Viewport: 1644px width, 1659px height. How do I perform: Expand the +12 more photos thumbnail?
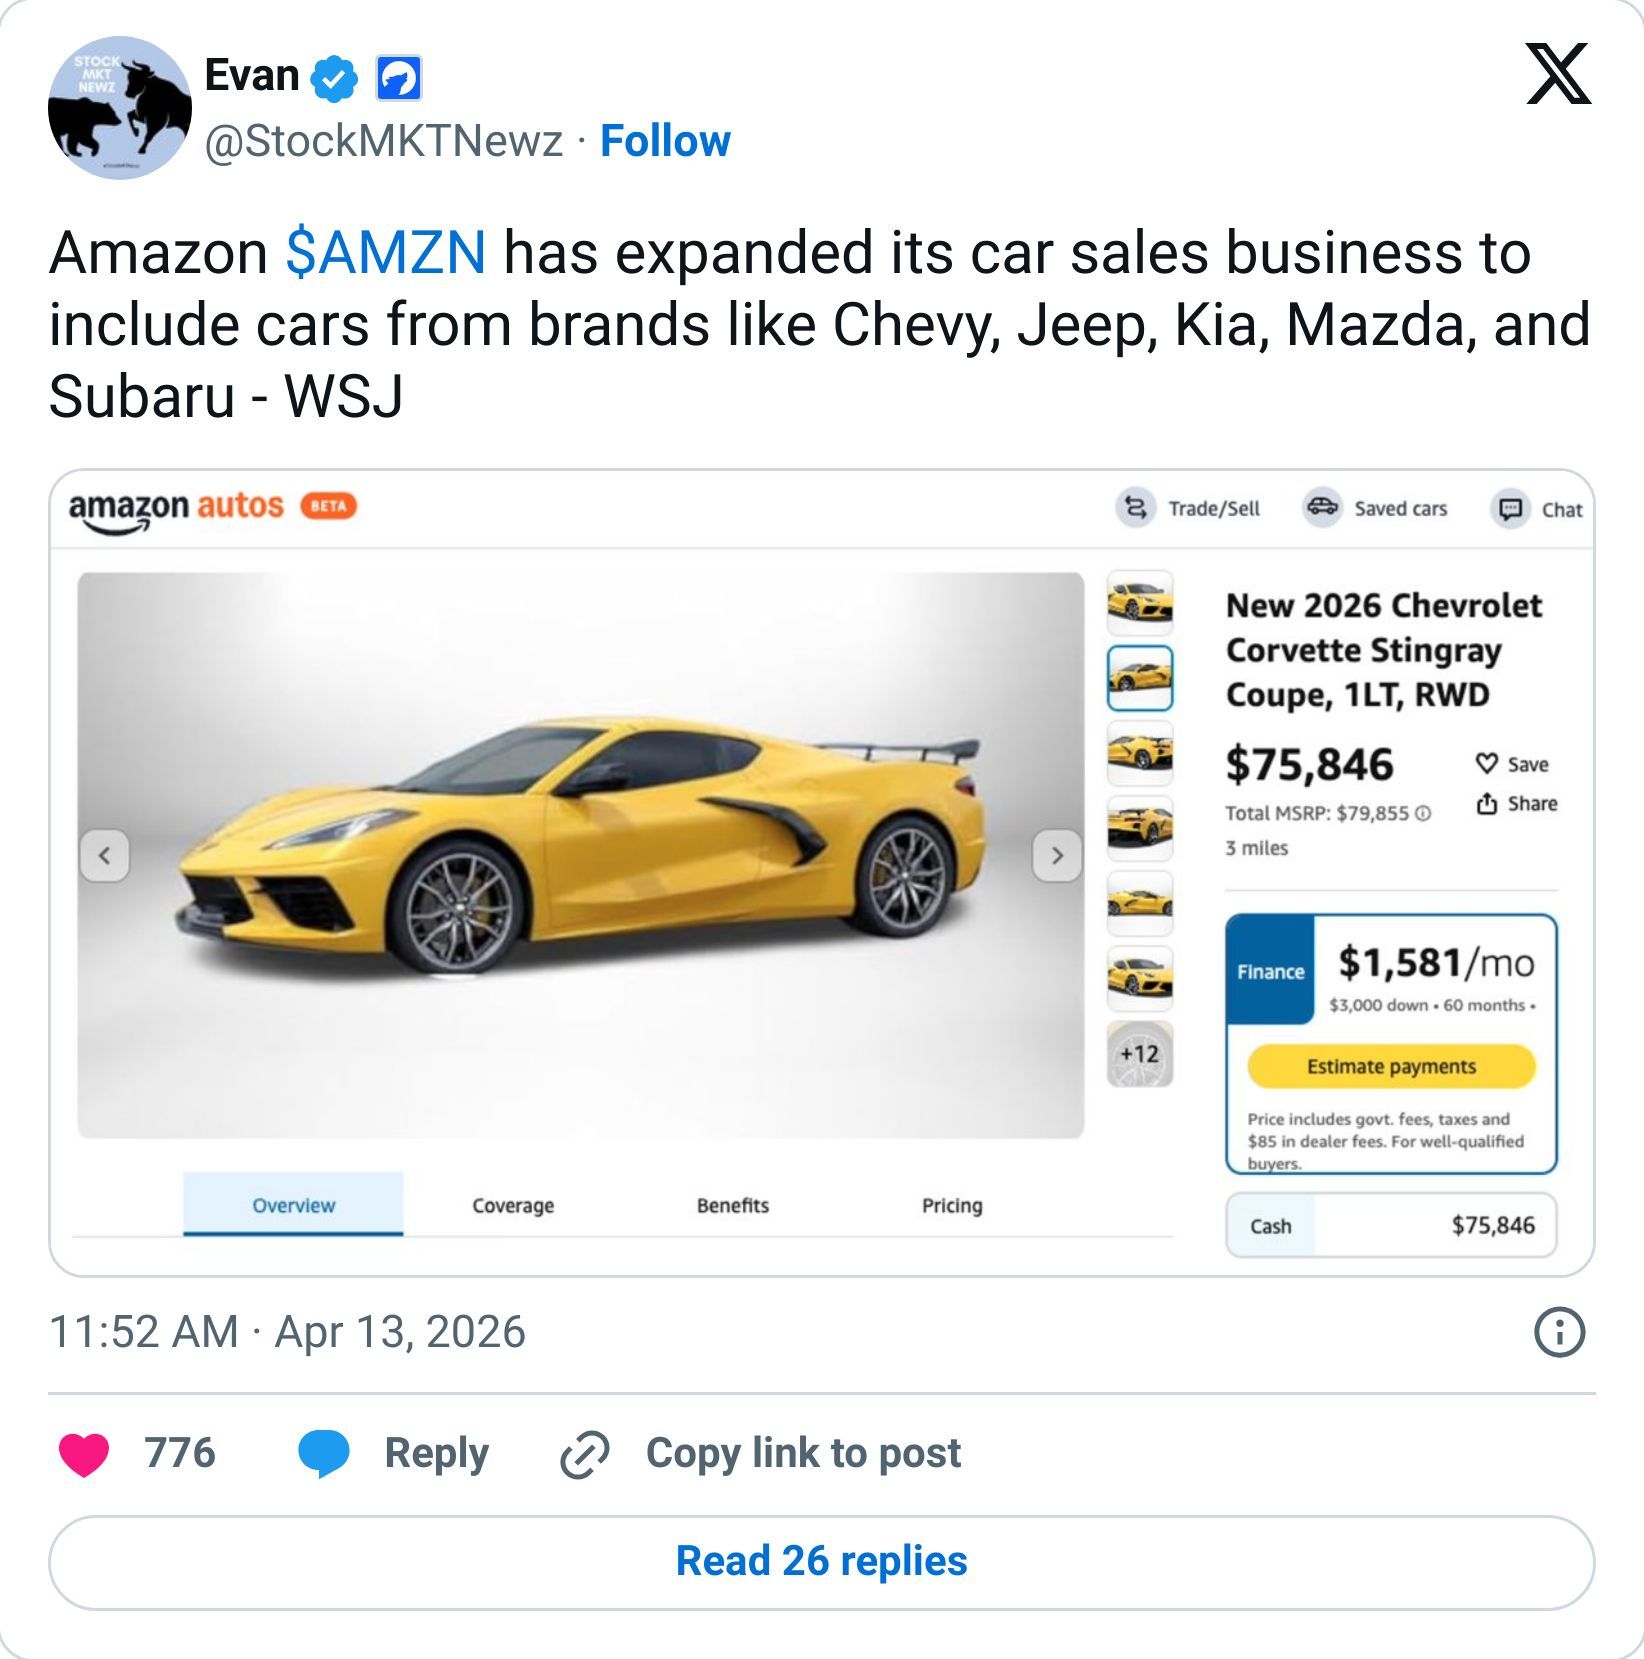pyautogui.click(x=1139, y=1054)
